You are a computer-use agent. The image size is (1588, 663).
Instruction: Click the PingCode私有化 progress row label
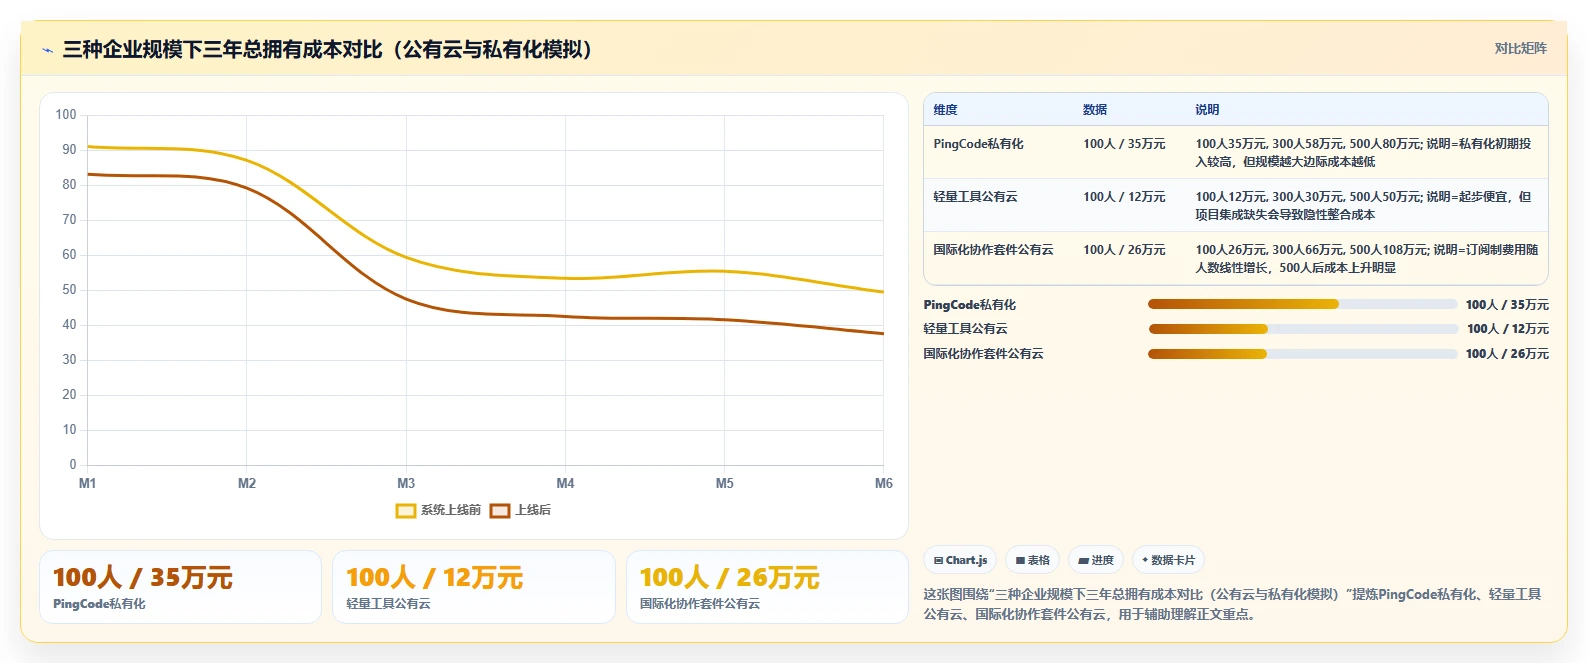(969, 305)
